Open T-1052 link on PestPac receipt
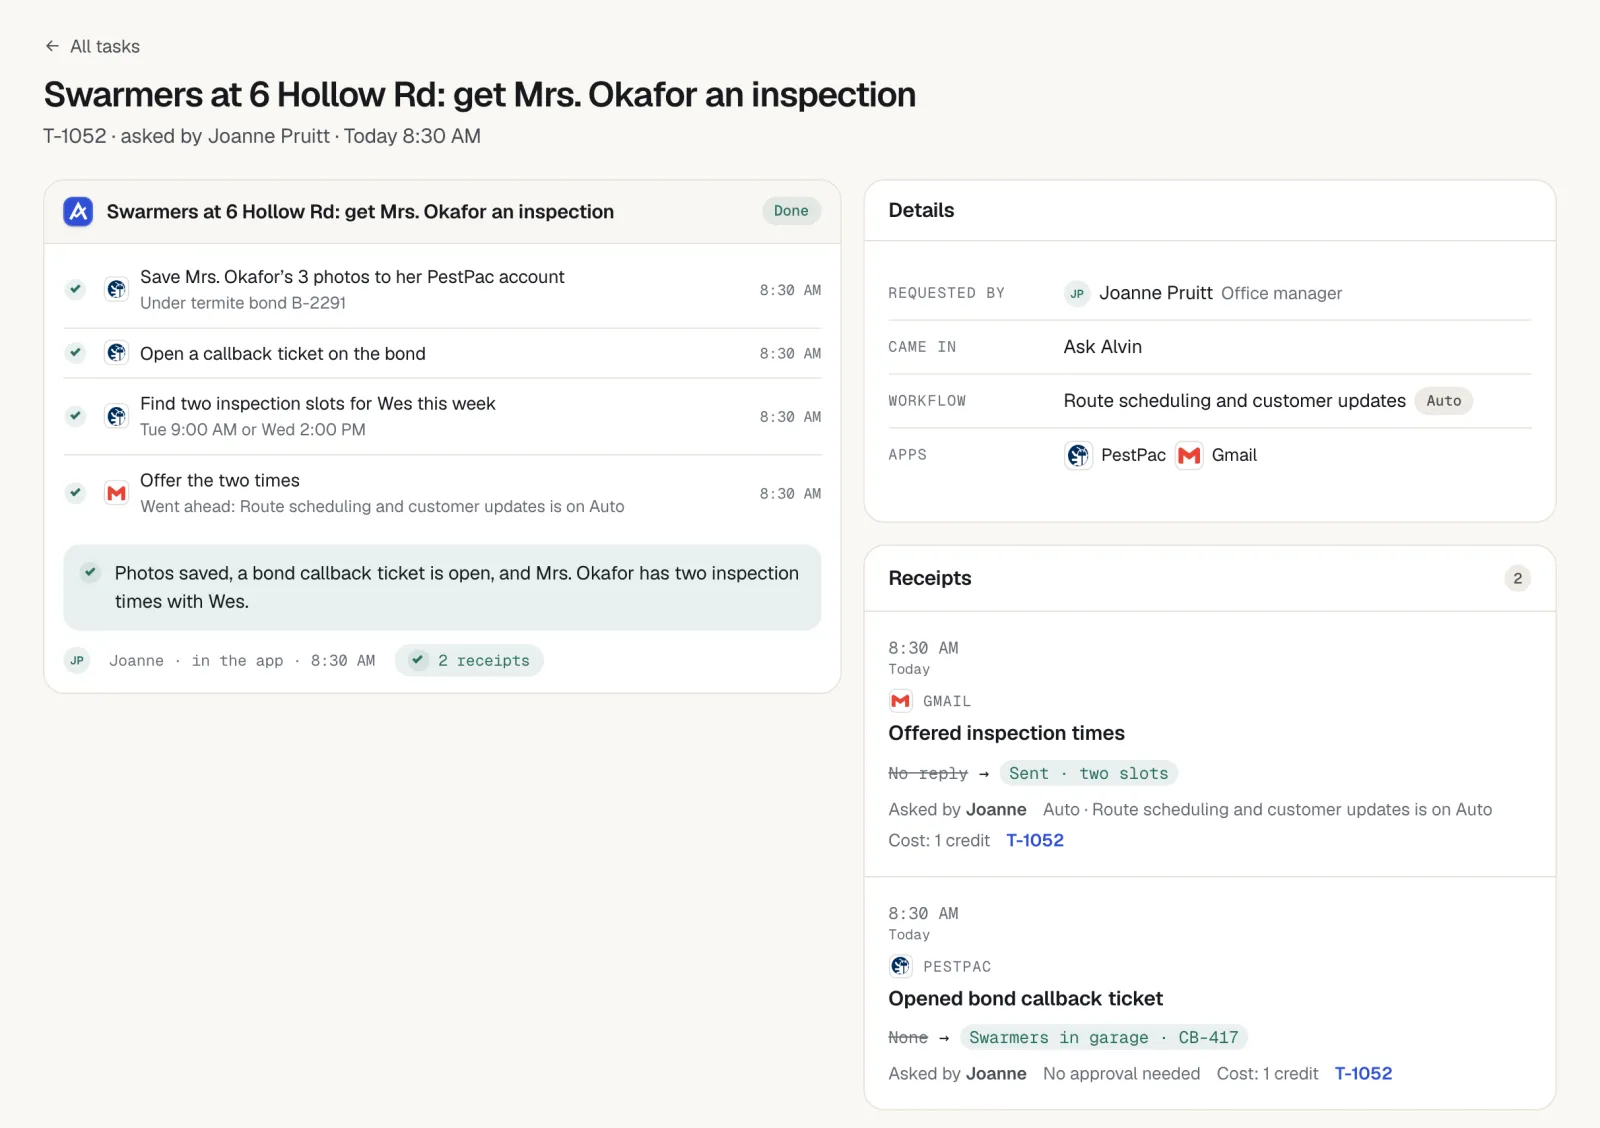The width and height of the screenshot is (1600, 1128). point(1363,1073)
